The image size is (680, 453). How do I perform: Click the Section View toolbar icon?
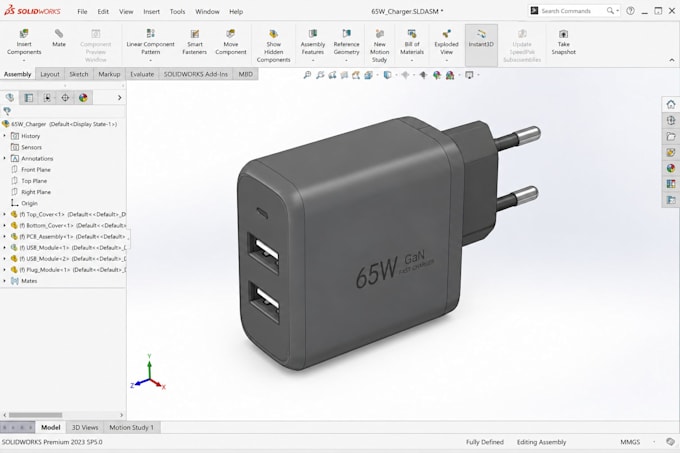point(344,75)
